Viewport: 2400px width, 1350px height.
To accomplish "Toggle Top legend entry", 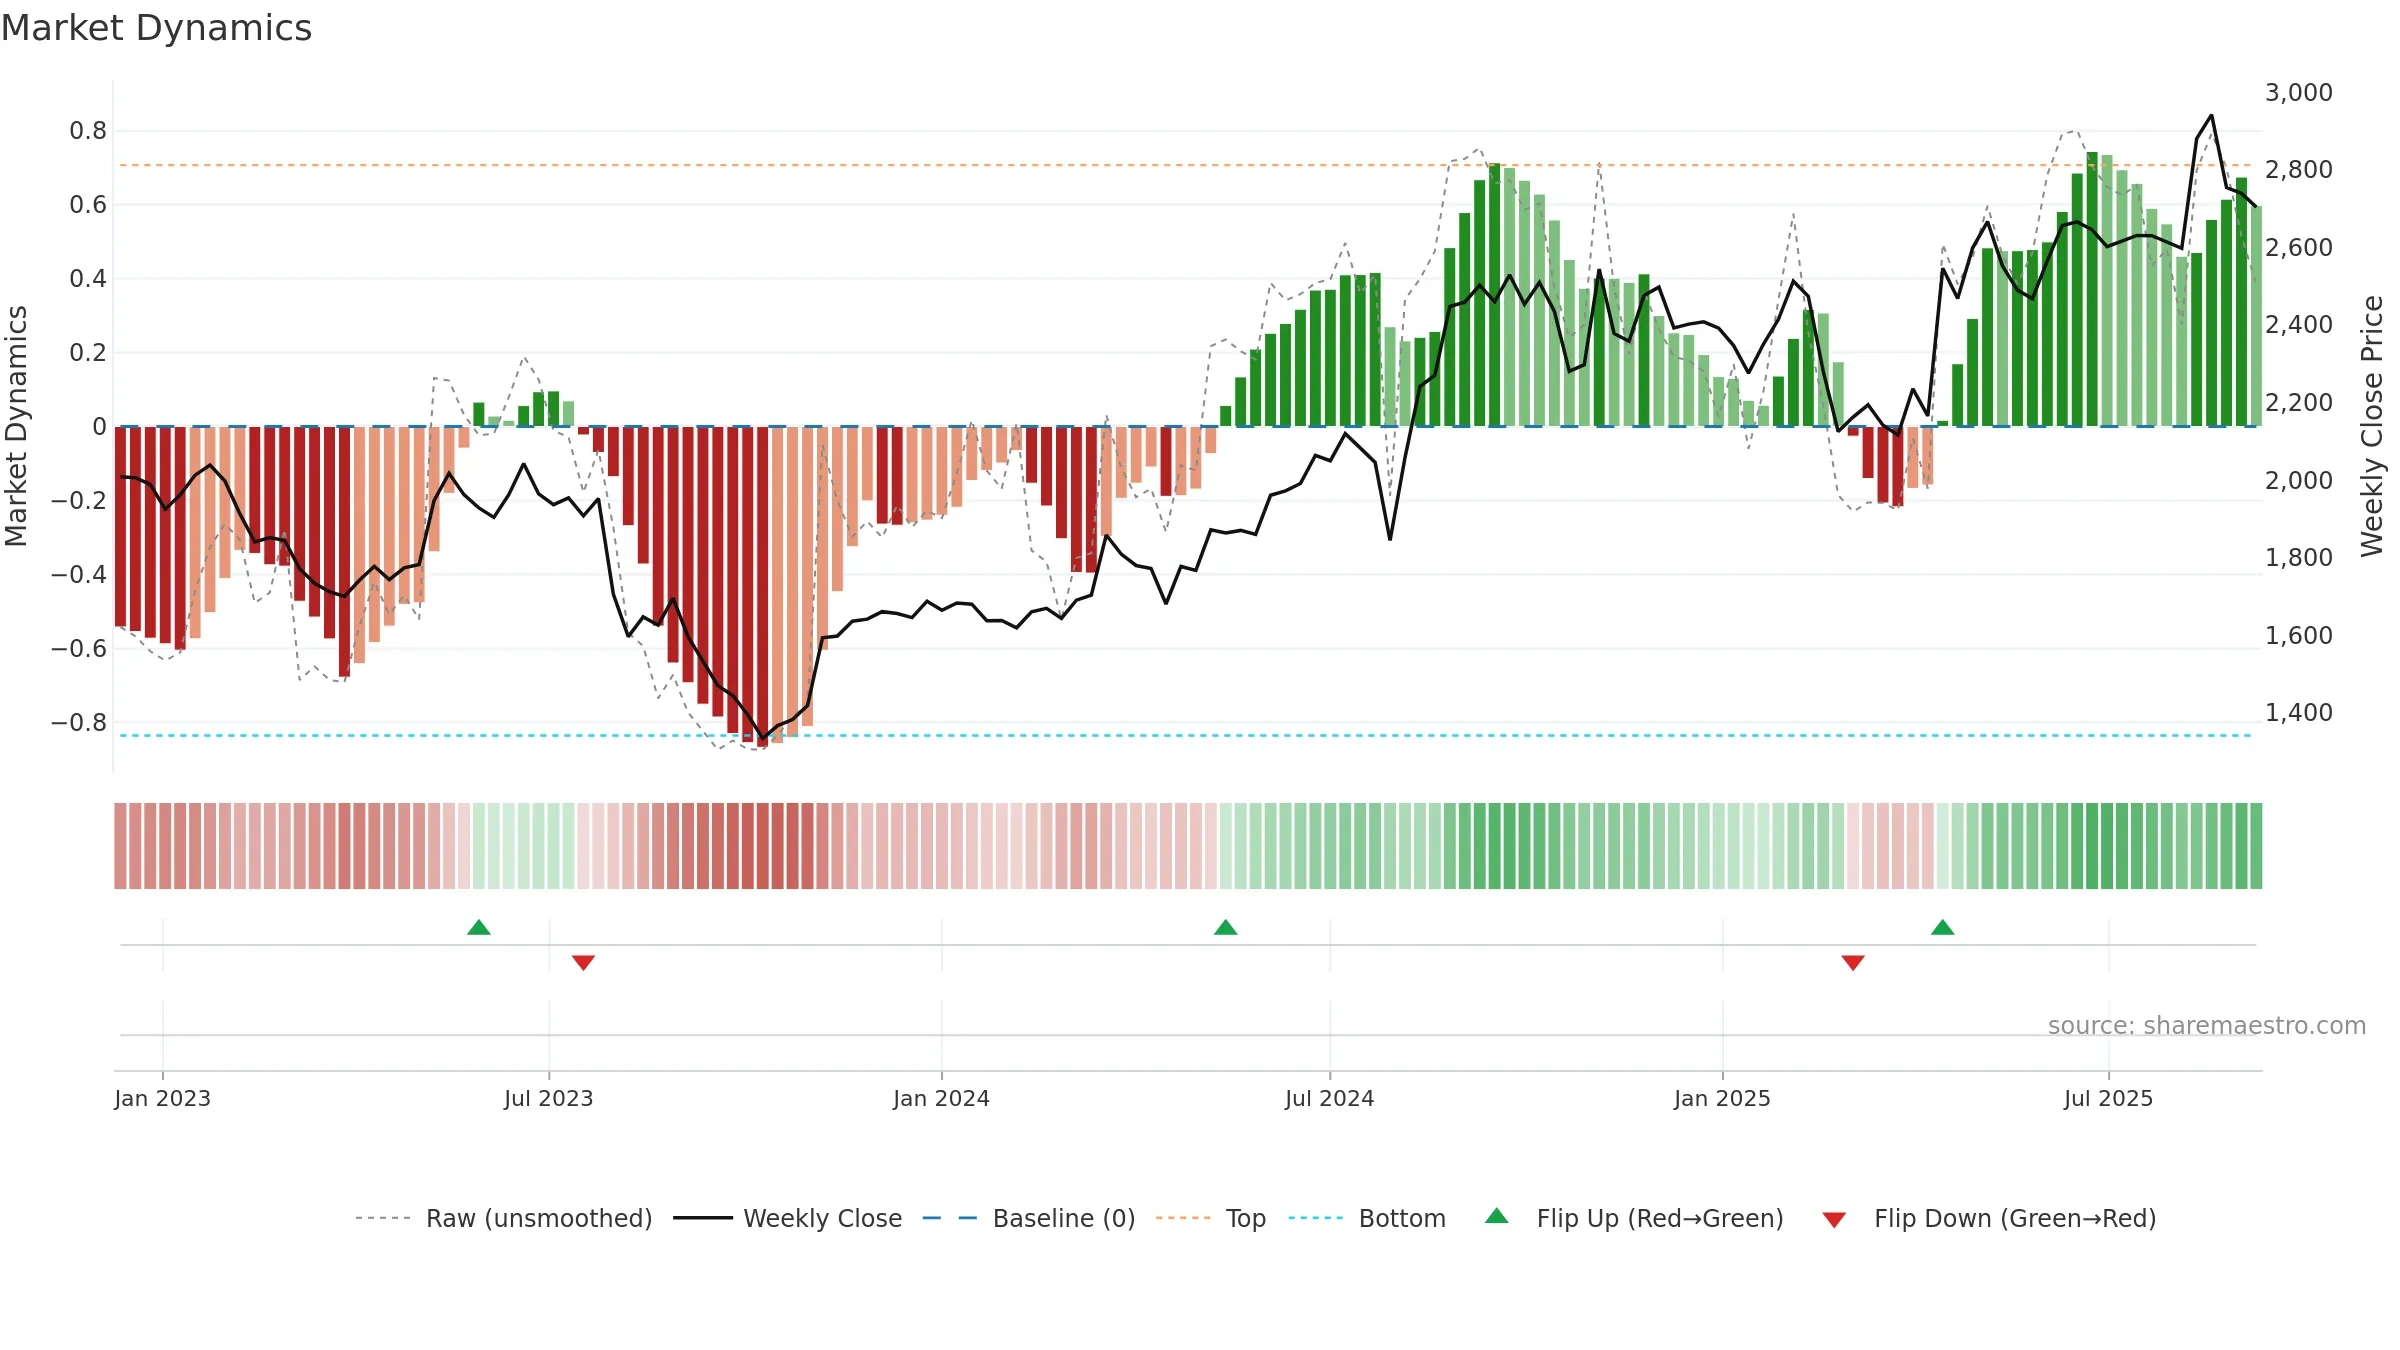I will coord(1211,1218).
